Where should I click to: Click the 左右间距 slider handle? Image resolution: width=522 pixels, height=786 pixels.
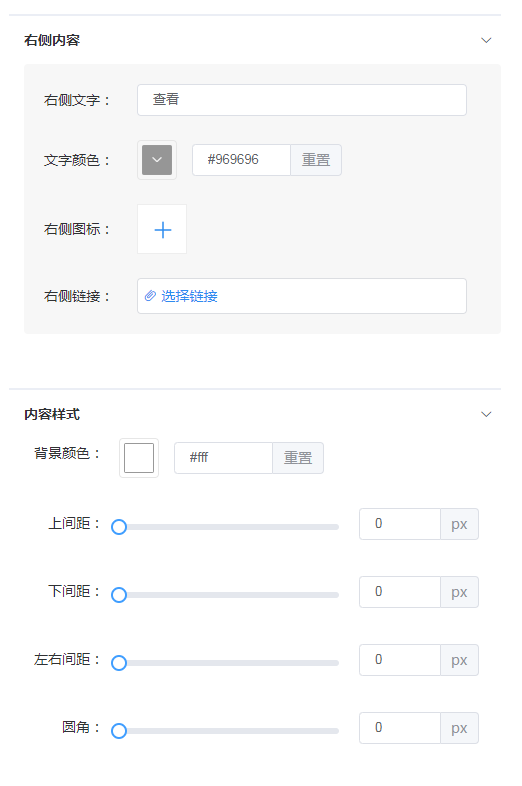pyautogui.click(x=119, y=663)
